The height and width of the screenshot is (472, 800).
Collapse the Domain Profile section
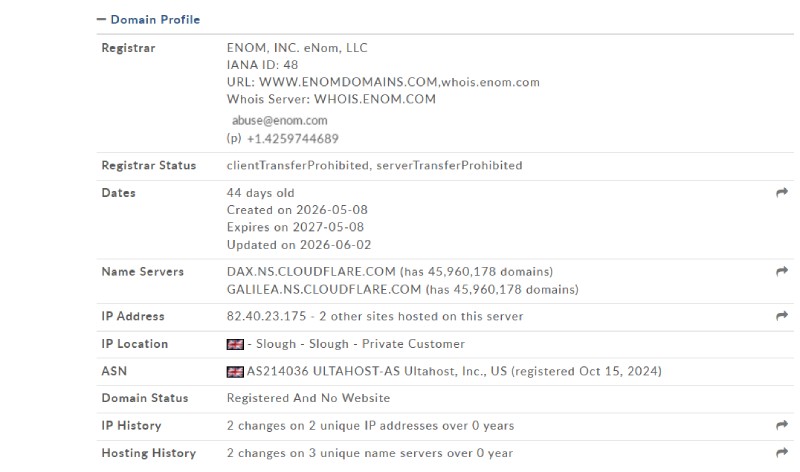101,19
